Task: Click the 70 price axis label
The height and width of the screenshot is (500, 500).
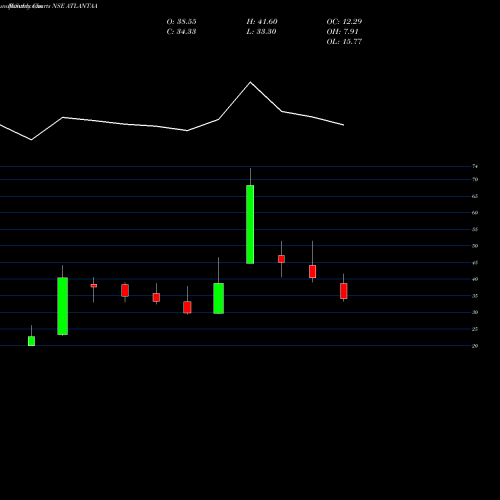Action: 475,179
